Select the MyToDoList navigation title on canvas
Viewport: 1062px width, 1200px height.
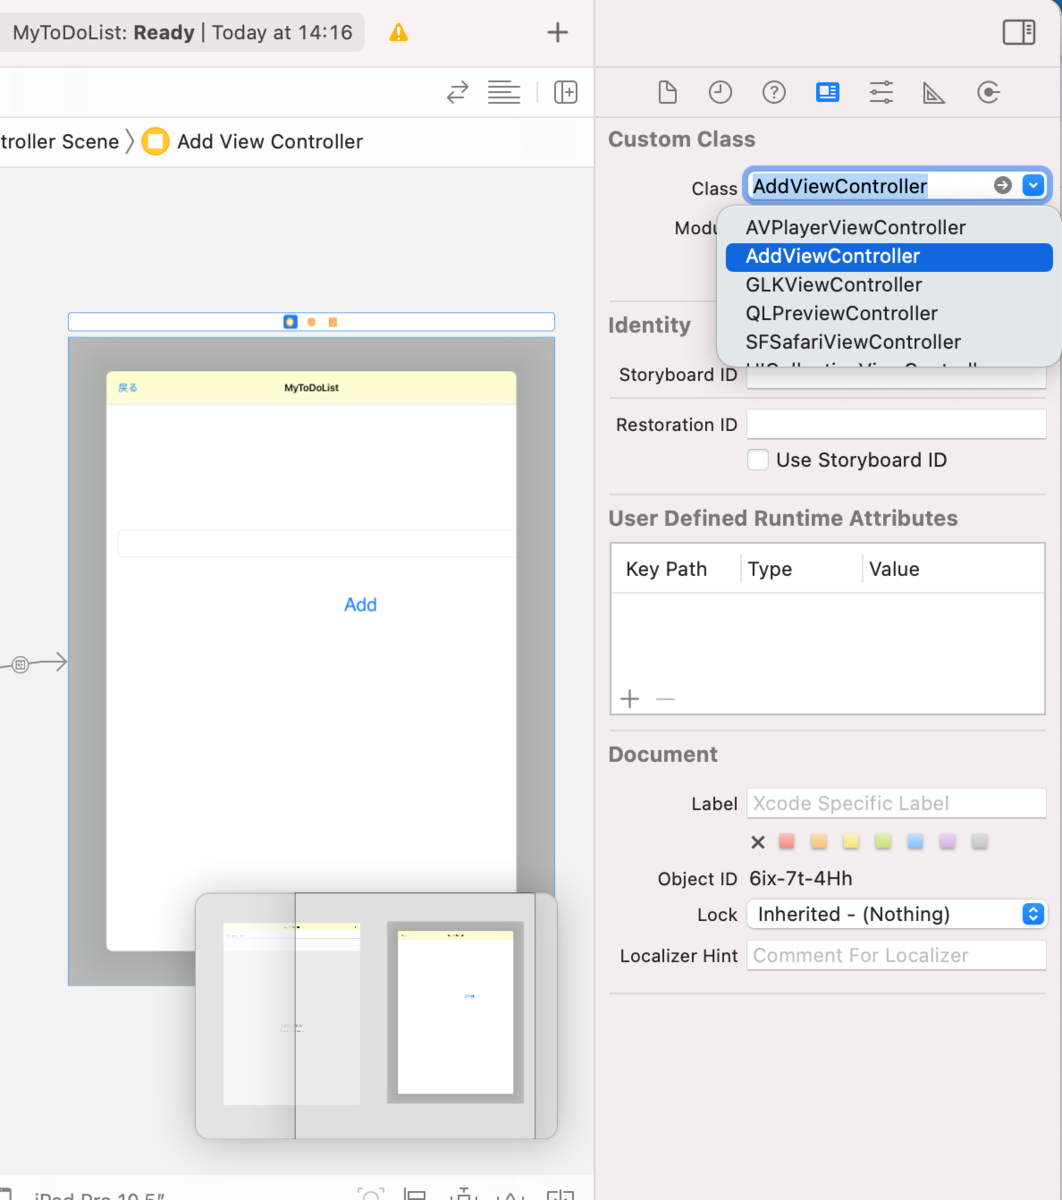pyautogui.click(x=311, y=388)
